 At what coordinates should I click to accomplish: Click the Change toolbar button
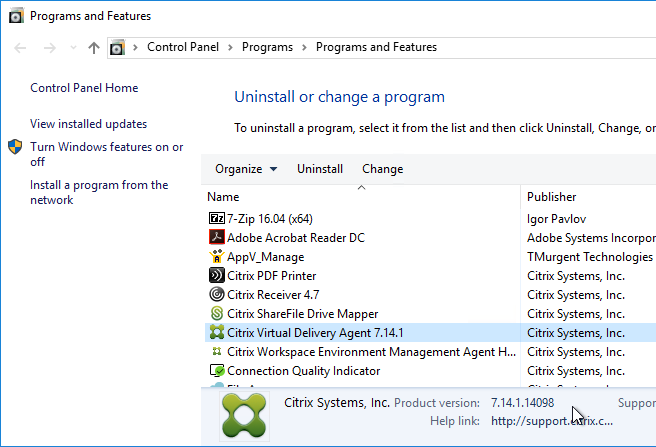click(x=382, y=169)
